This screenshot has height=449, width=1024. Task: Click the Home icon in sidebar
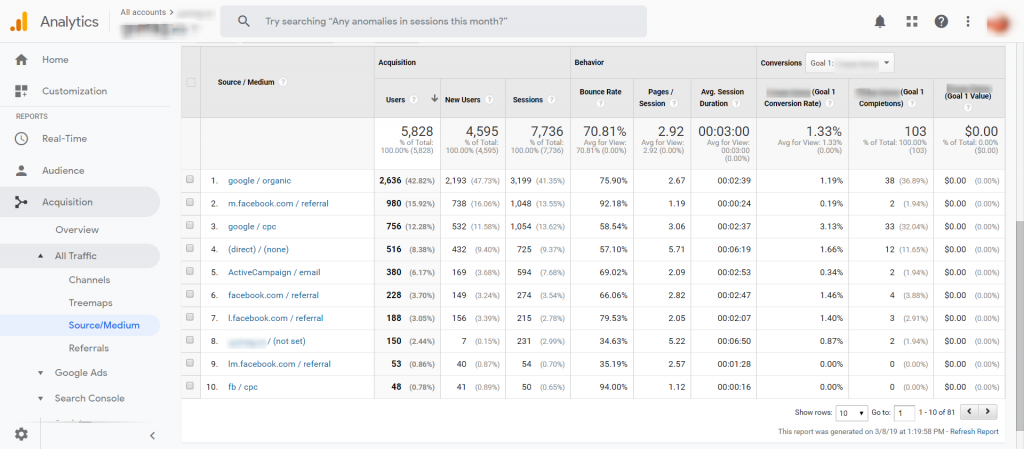pos(21,60)
